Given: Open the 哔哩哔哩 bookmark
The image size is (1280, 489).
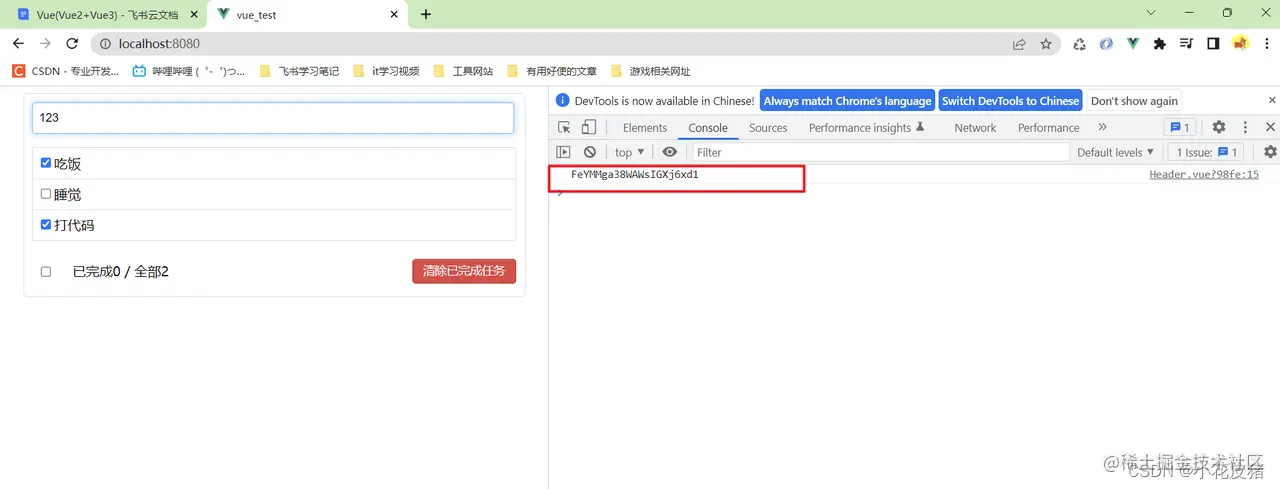Looking at the screenshot, I should 189,71.
